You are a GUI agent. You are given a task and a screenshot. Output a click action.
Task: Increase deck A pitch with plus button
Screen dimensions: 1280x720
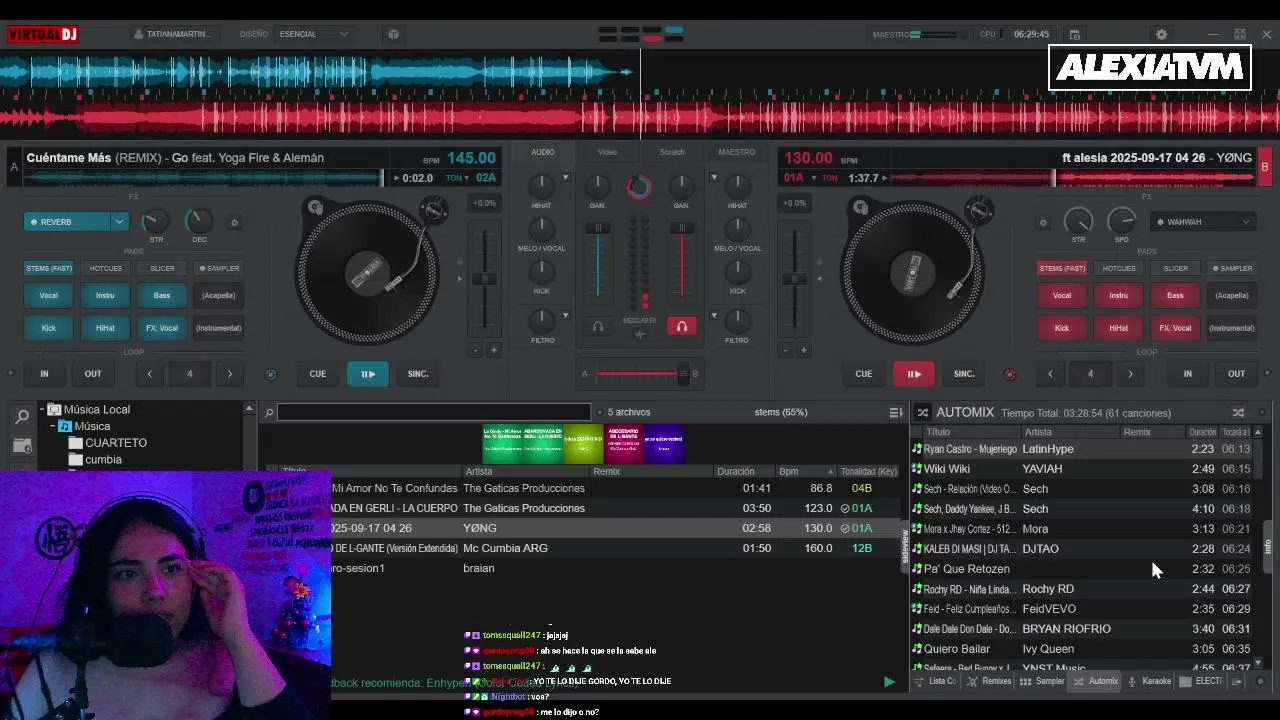[x=493, y=350]
